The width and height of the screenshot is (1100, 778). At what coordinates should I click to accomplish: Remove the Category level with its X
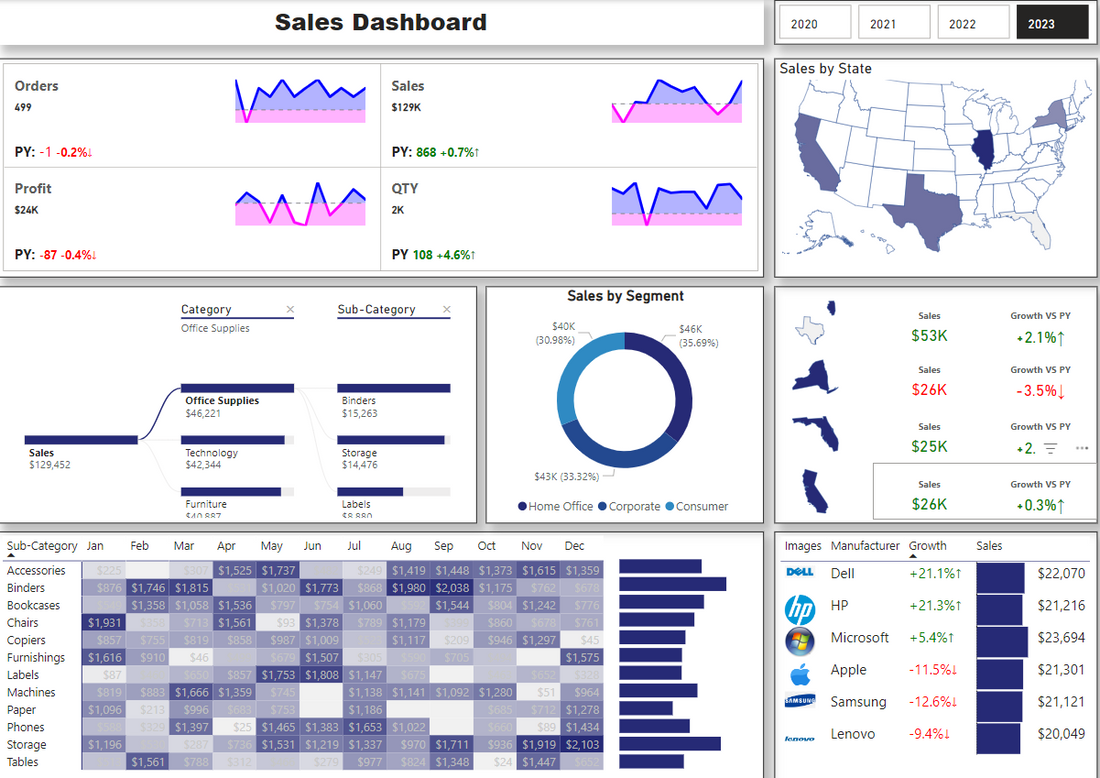[x=290, y=309]
